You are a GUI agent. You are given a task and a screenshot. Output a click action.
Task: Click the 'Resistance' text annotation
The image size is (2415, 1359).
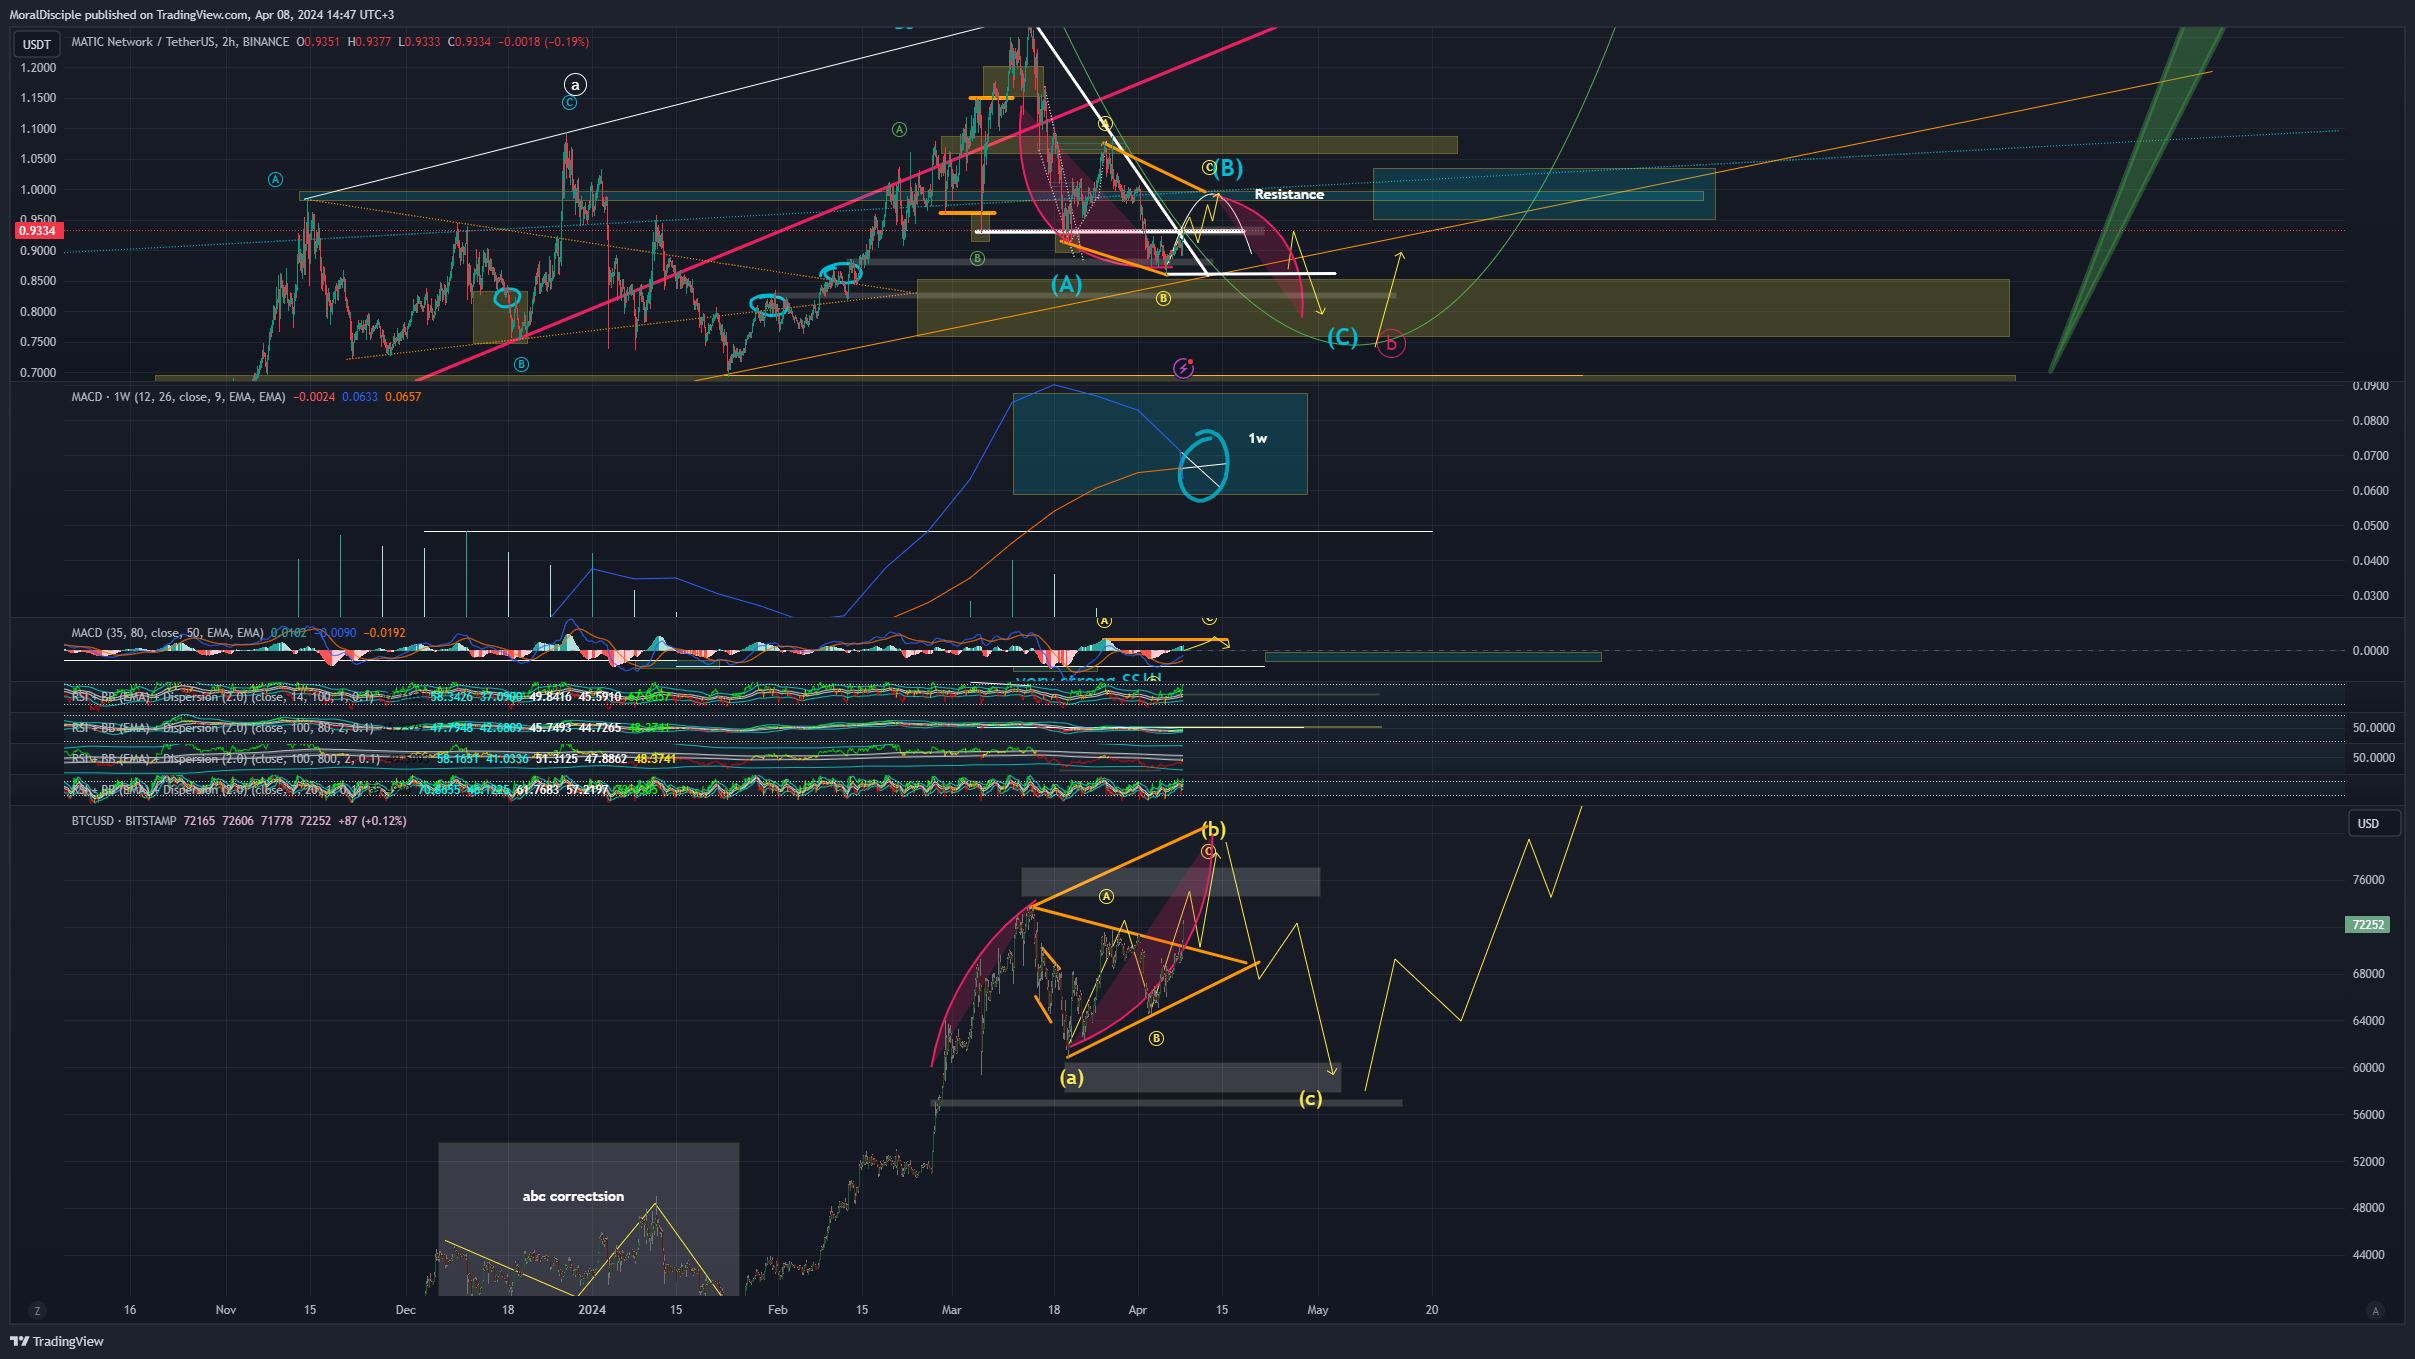(1289, 194)
